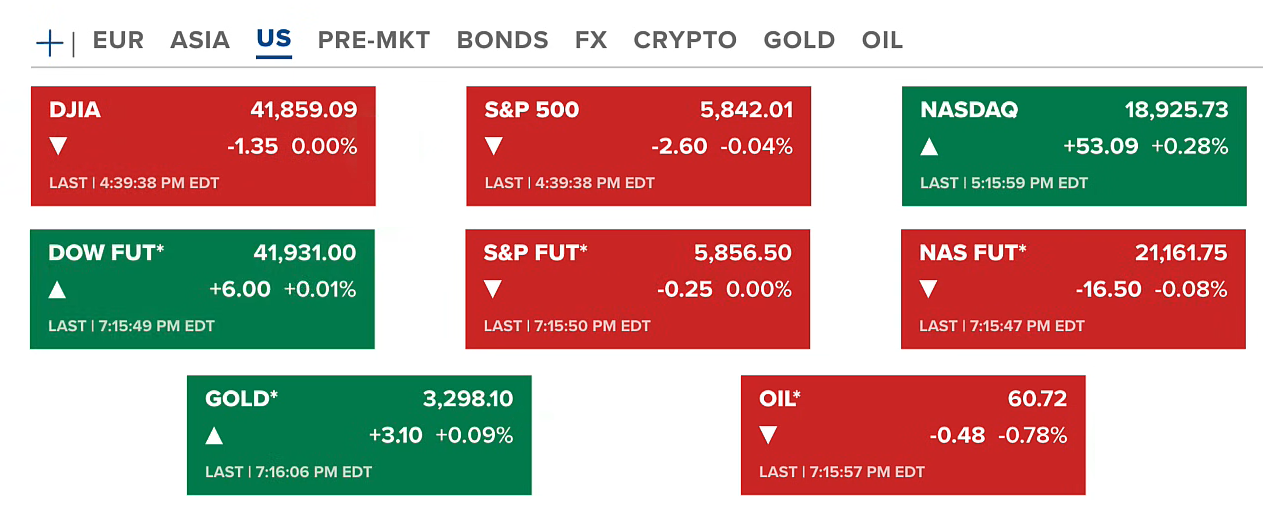Image resolution: width=1263 pixels, height=517 pixels.
Task: Click the OIL down arrow indicator
Action: coord(768,436)
